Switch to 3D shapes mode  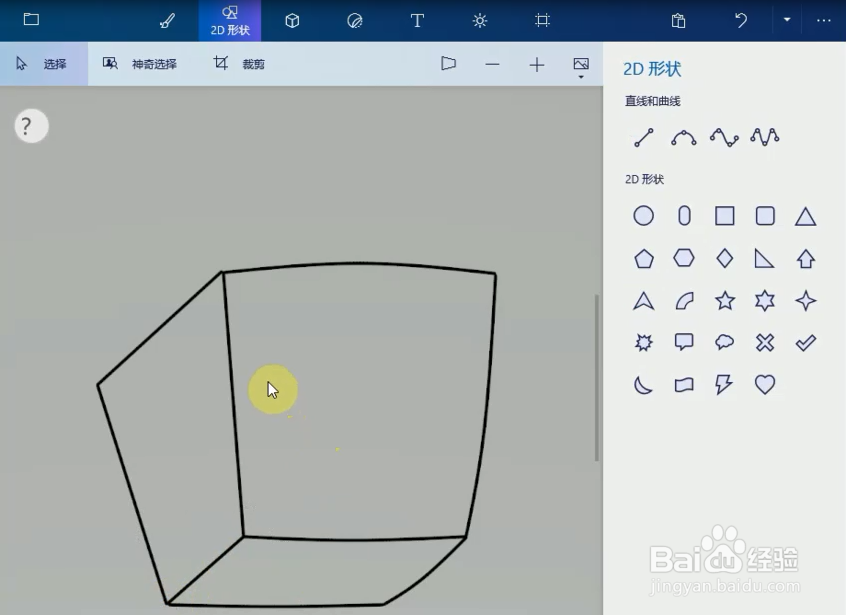[x=292, y=20]
